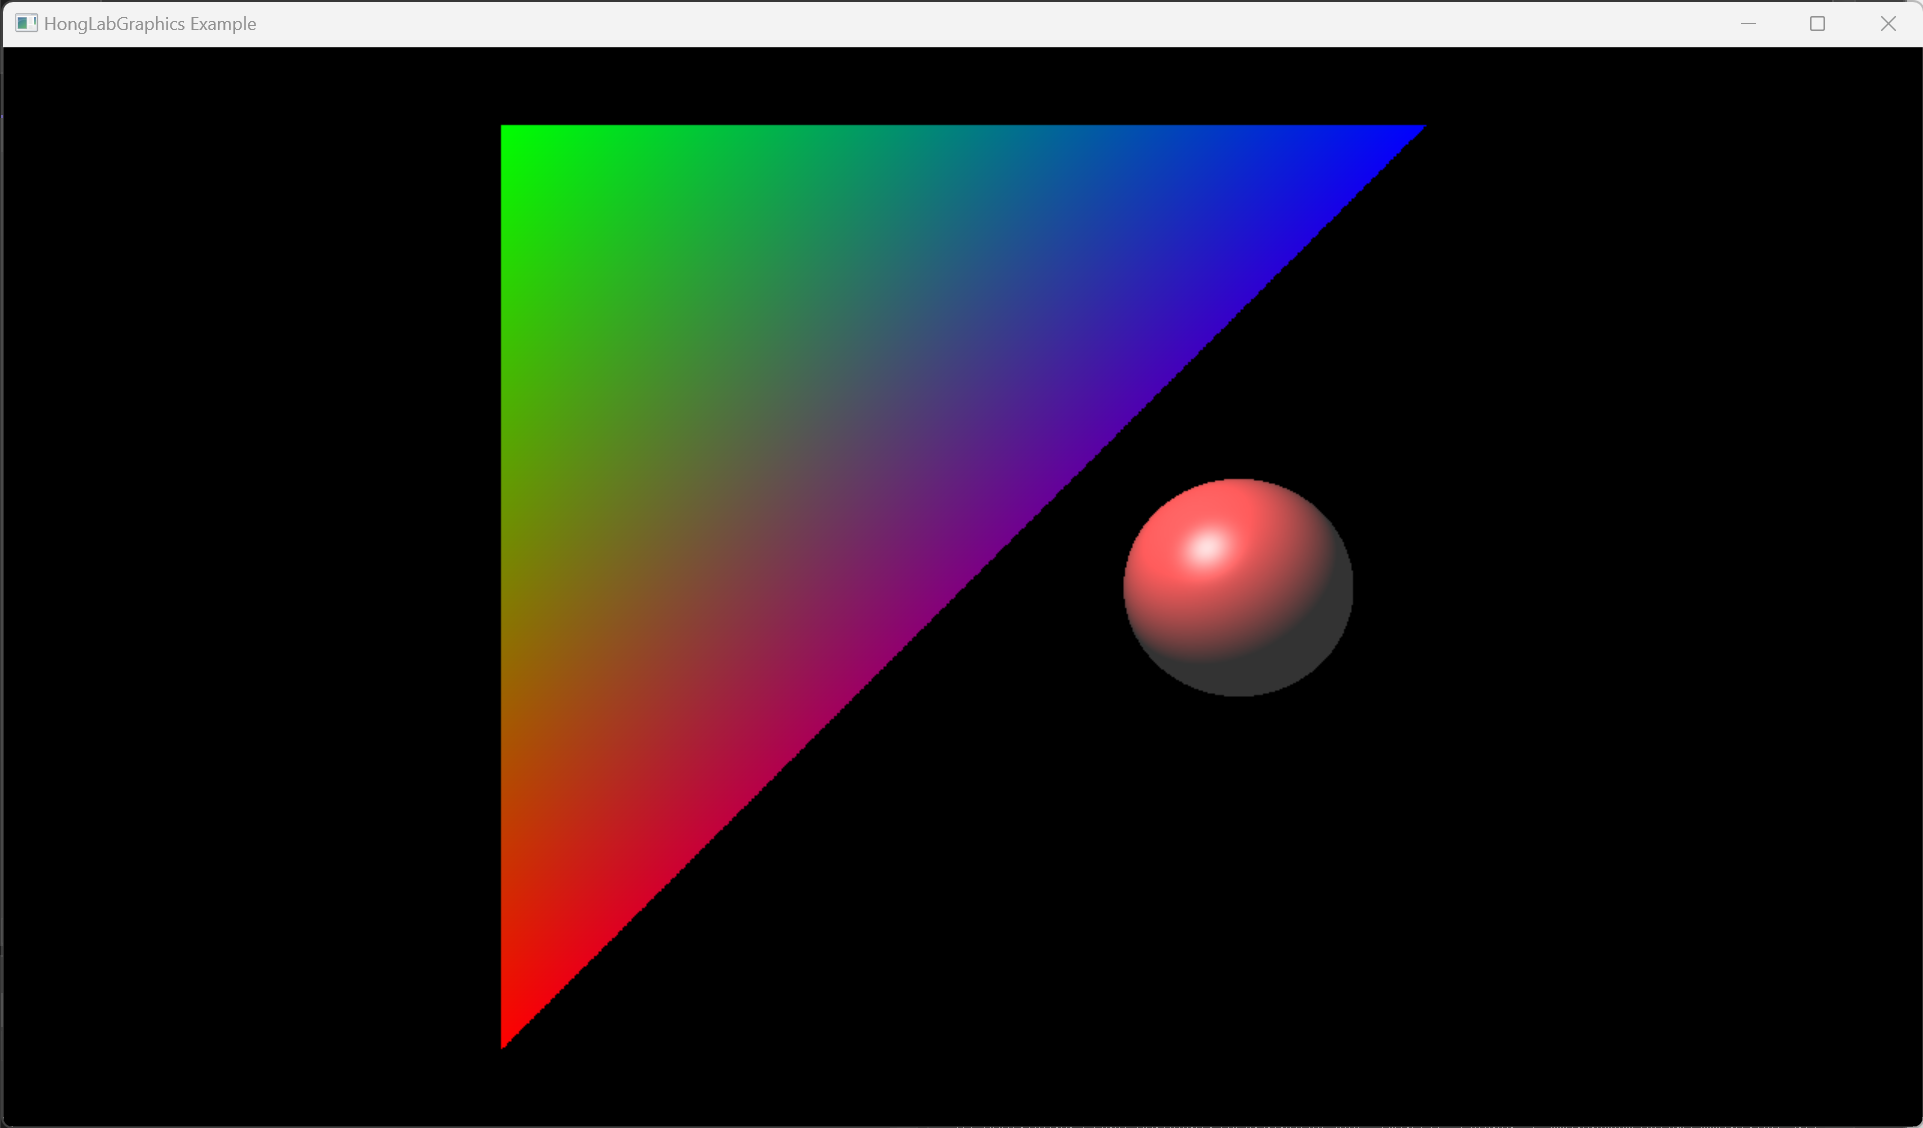The height and width of the screenshot is (1128, 1923).
Task: Minimize the HongLabGraphics Example window
Action: tap(1748, 23)
